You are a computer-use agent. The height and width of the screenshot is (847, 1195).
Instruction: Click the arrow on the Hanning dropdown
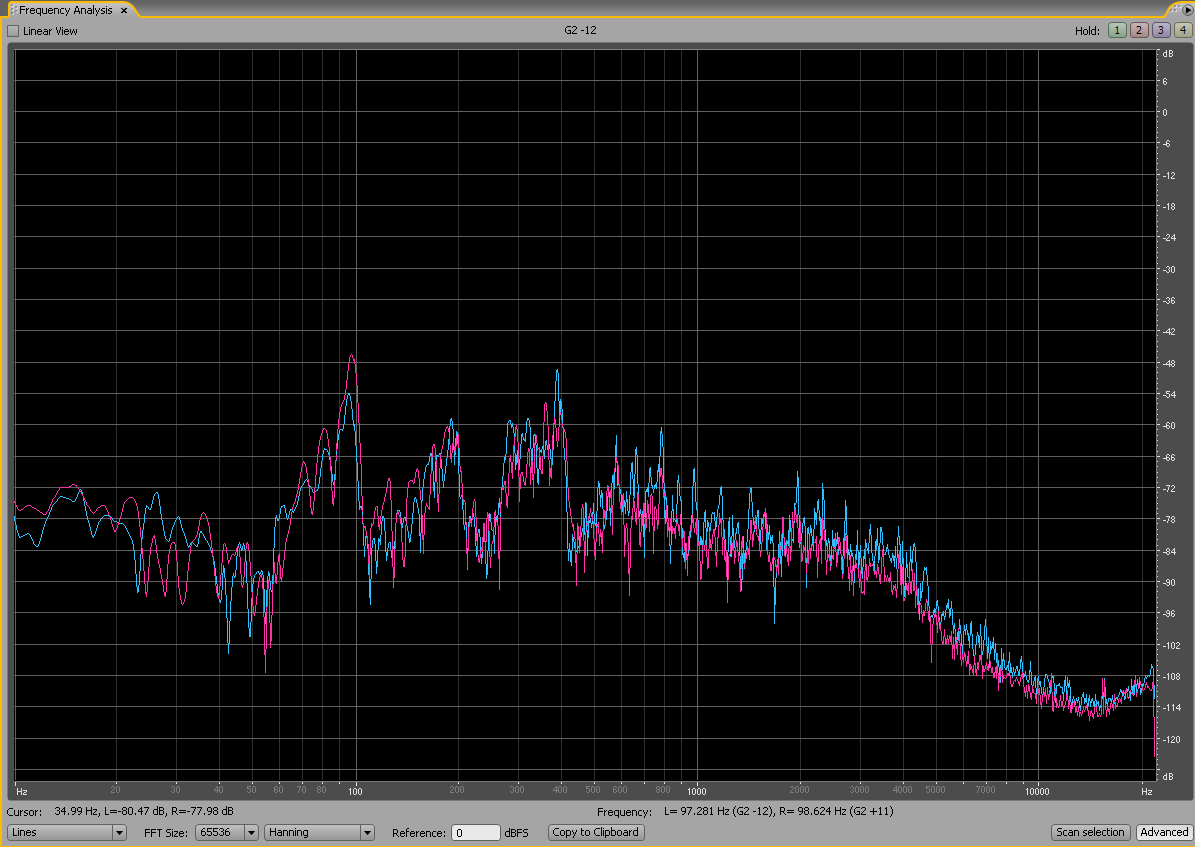[x=367, y=833]
